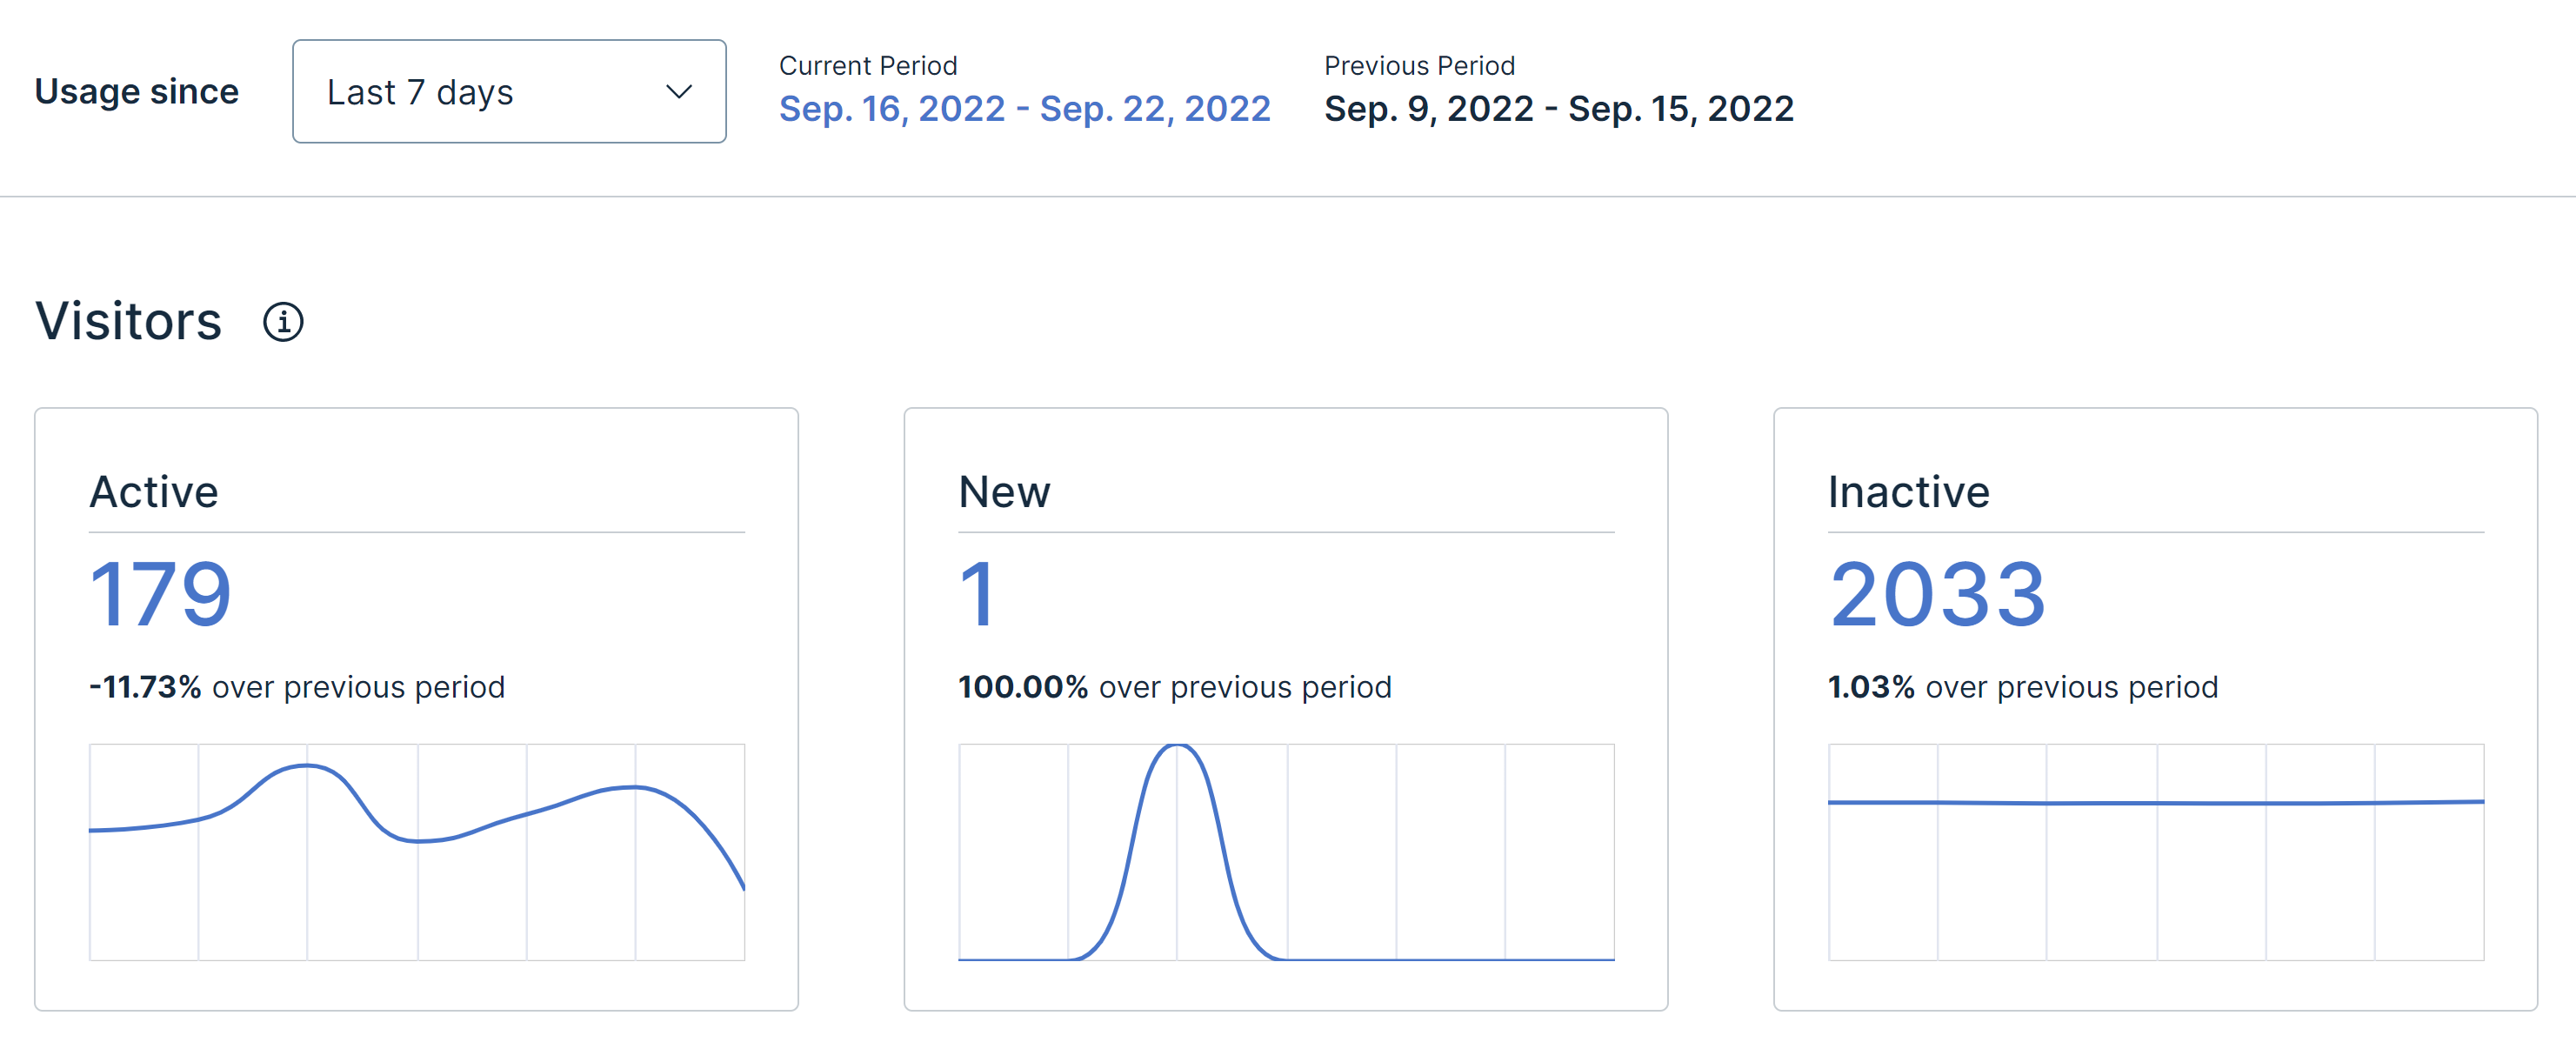Click the Active visitors count 179
Image resolution: width=2576 pixels, height=1049 pixels.
click(x=161, y=595)
